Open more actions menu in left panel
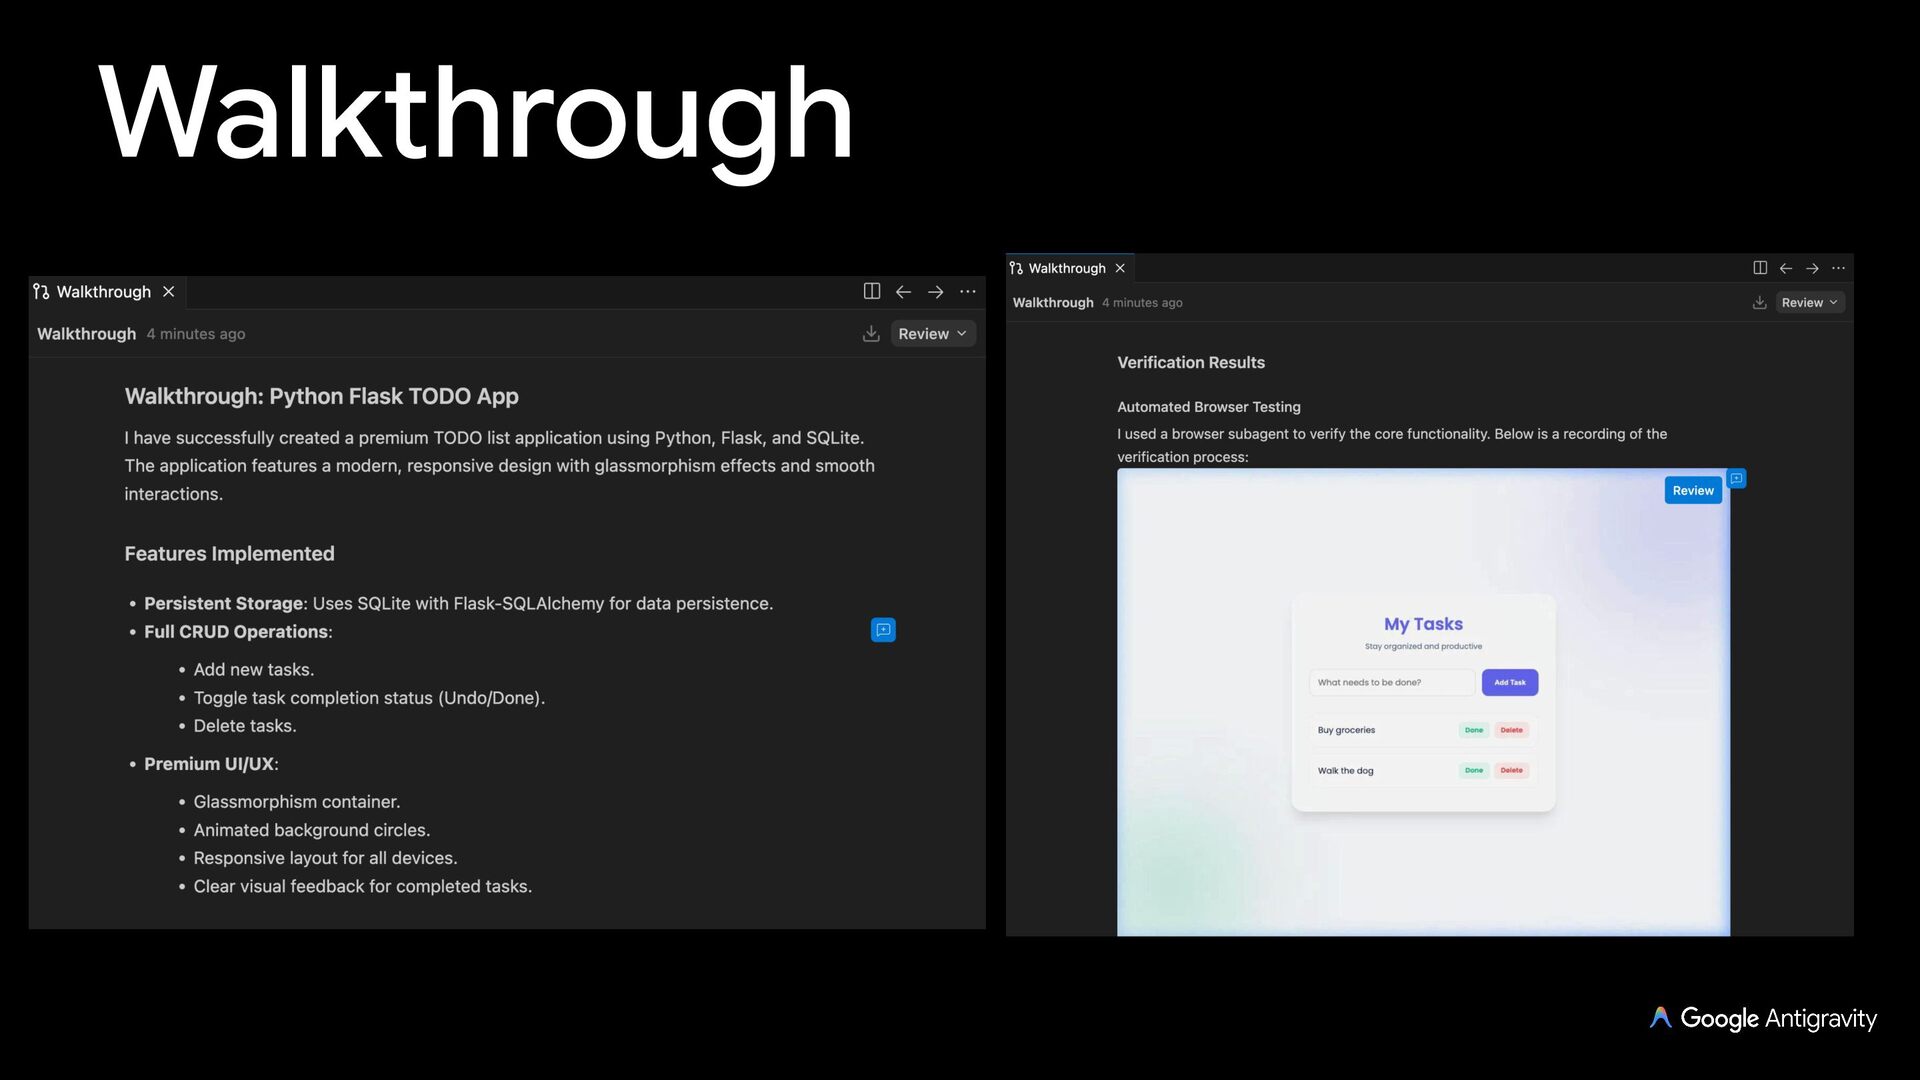 (967, 291)
